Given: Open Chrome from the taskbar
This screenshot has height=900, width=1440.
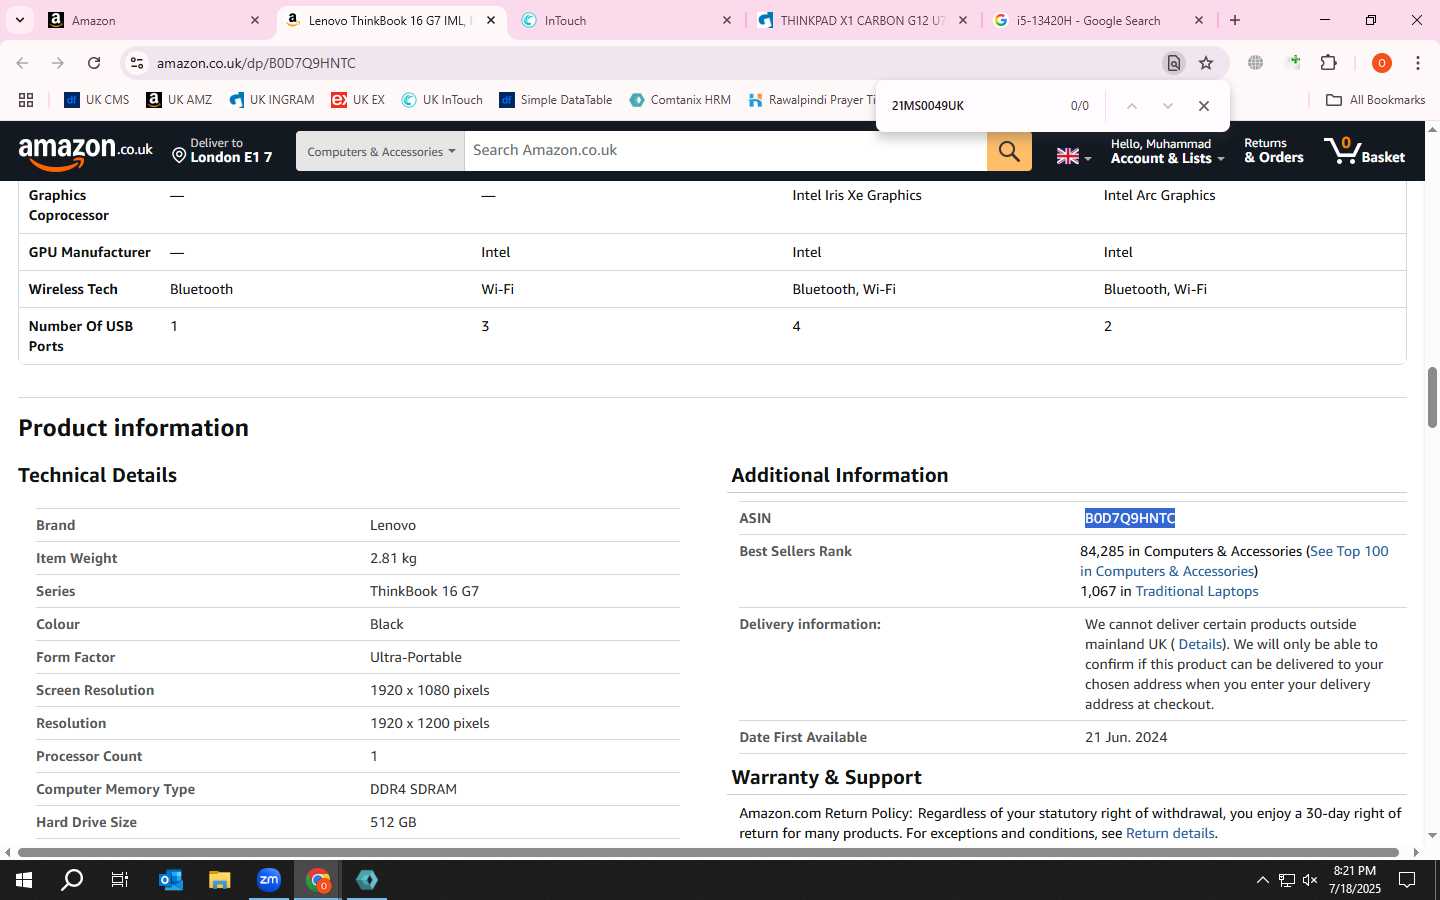Looking at the screenshot, I should [318, 880].
